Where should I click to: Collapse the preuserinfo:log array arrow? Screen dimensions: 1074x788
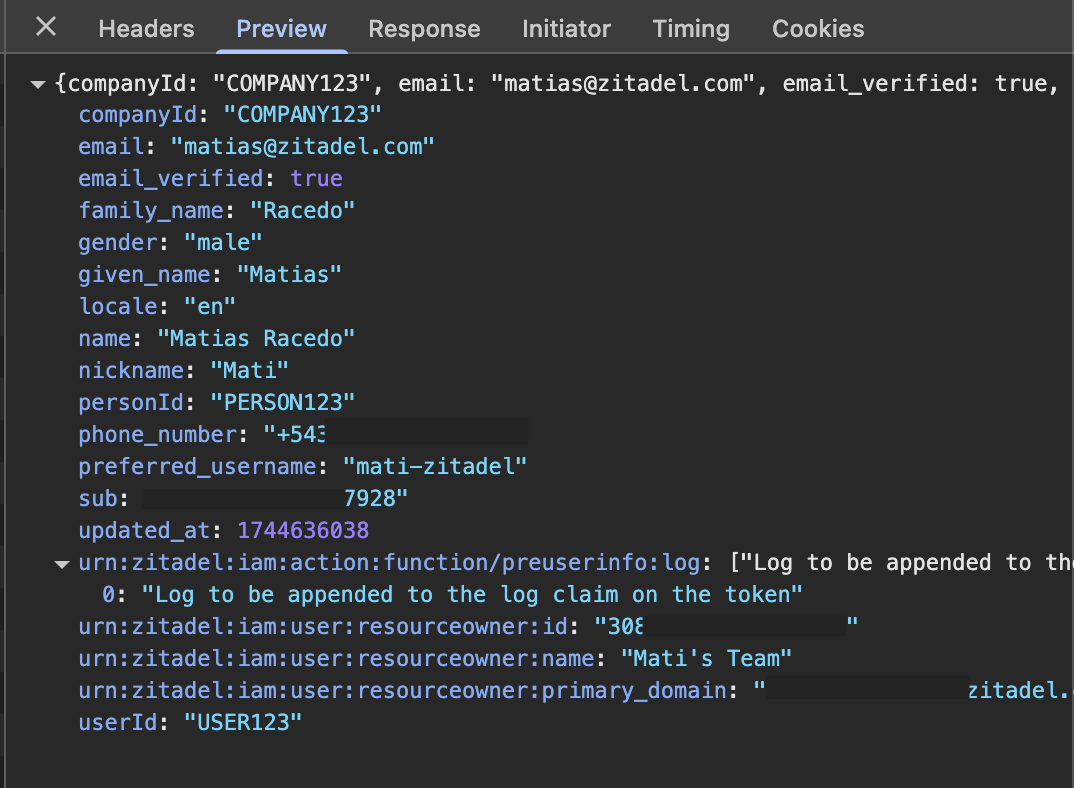pos(62,565)
